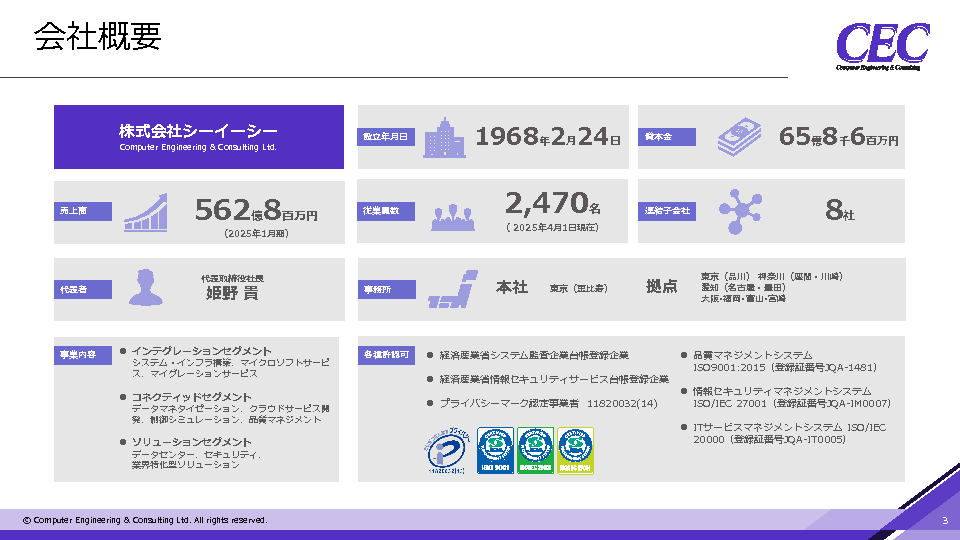Select the 売上高 label tag
The image size is (960, 540).
[x=84, y=211]
